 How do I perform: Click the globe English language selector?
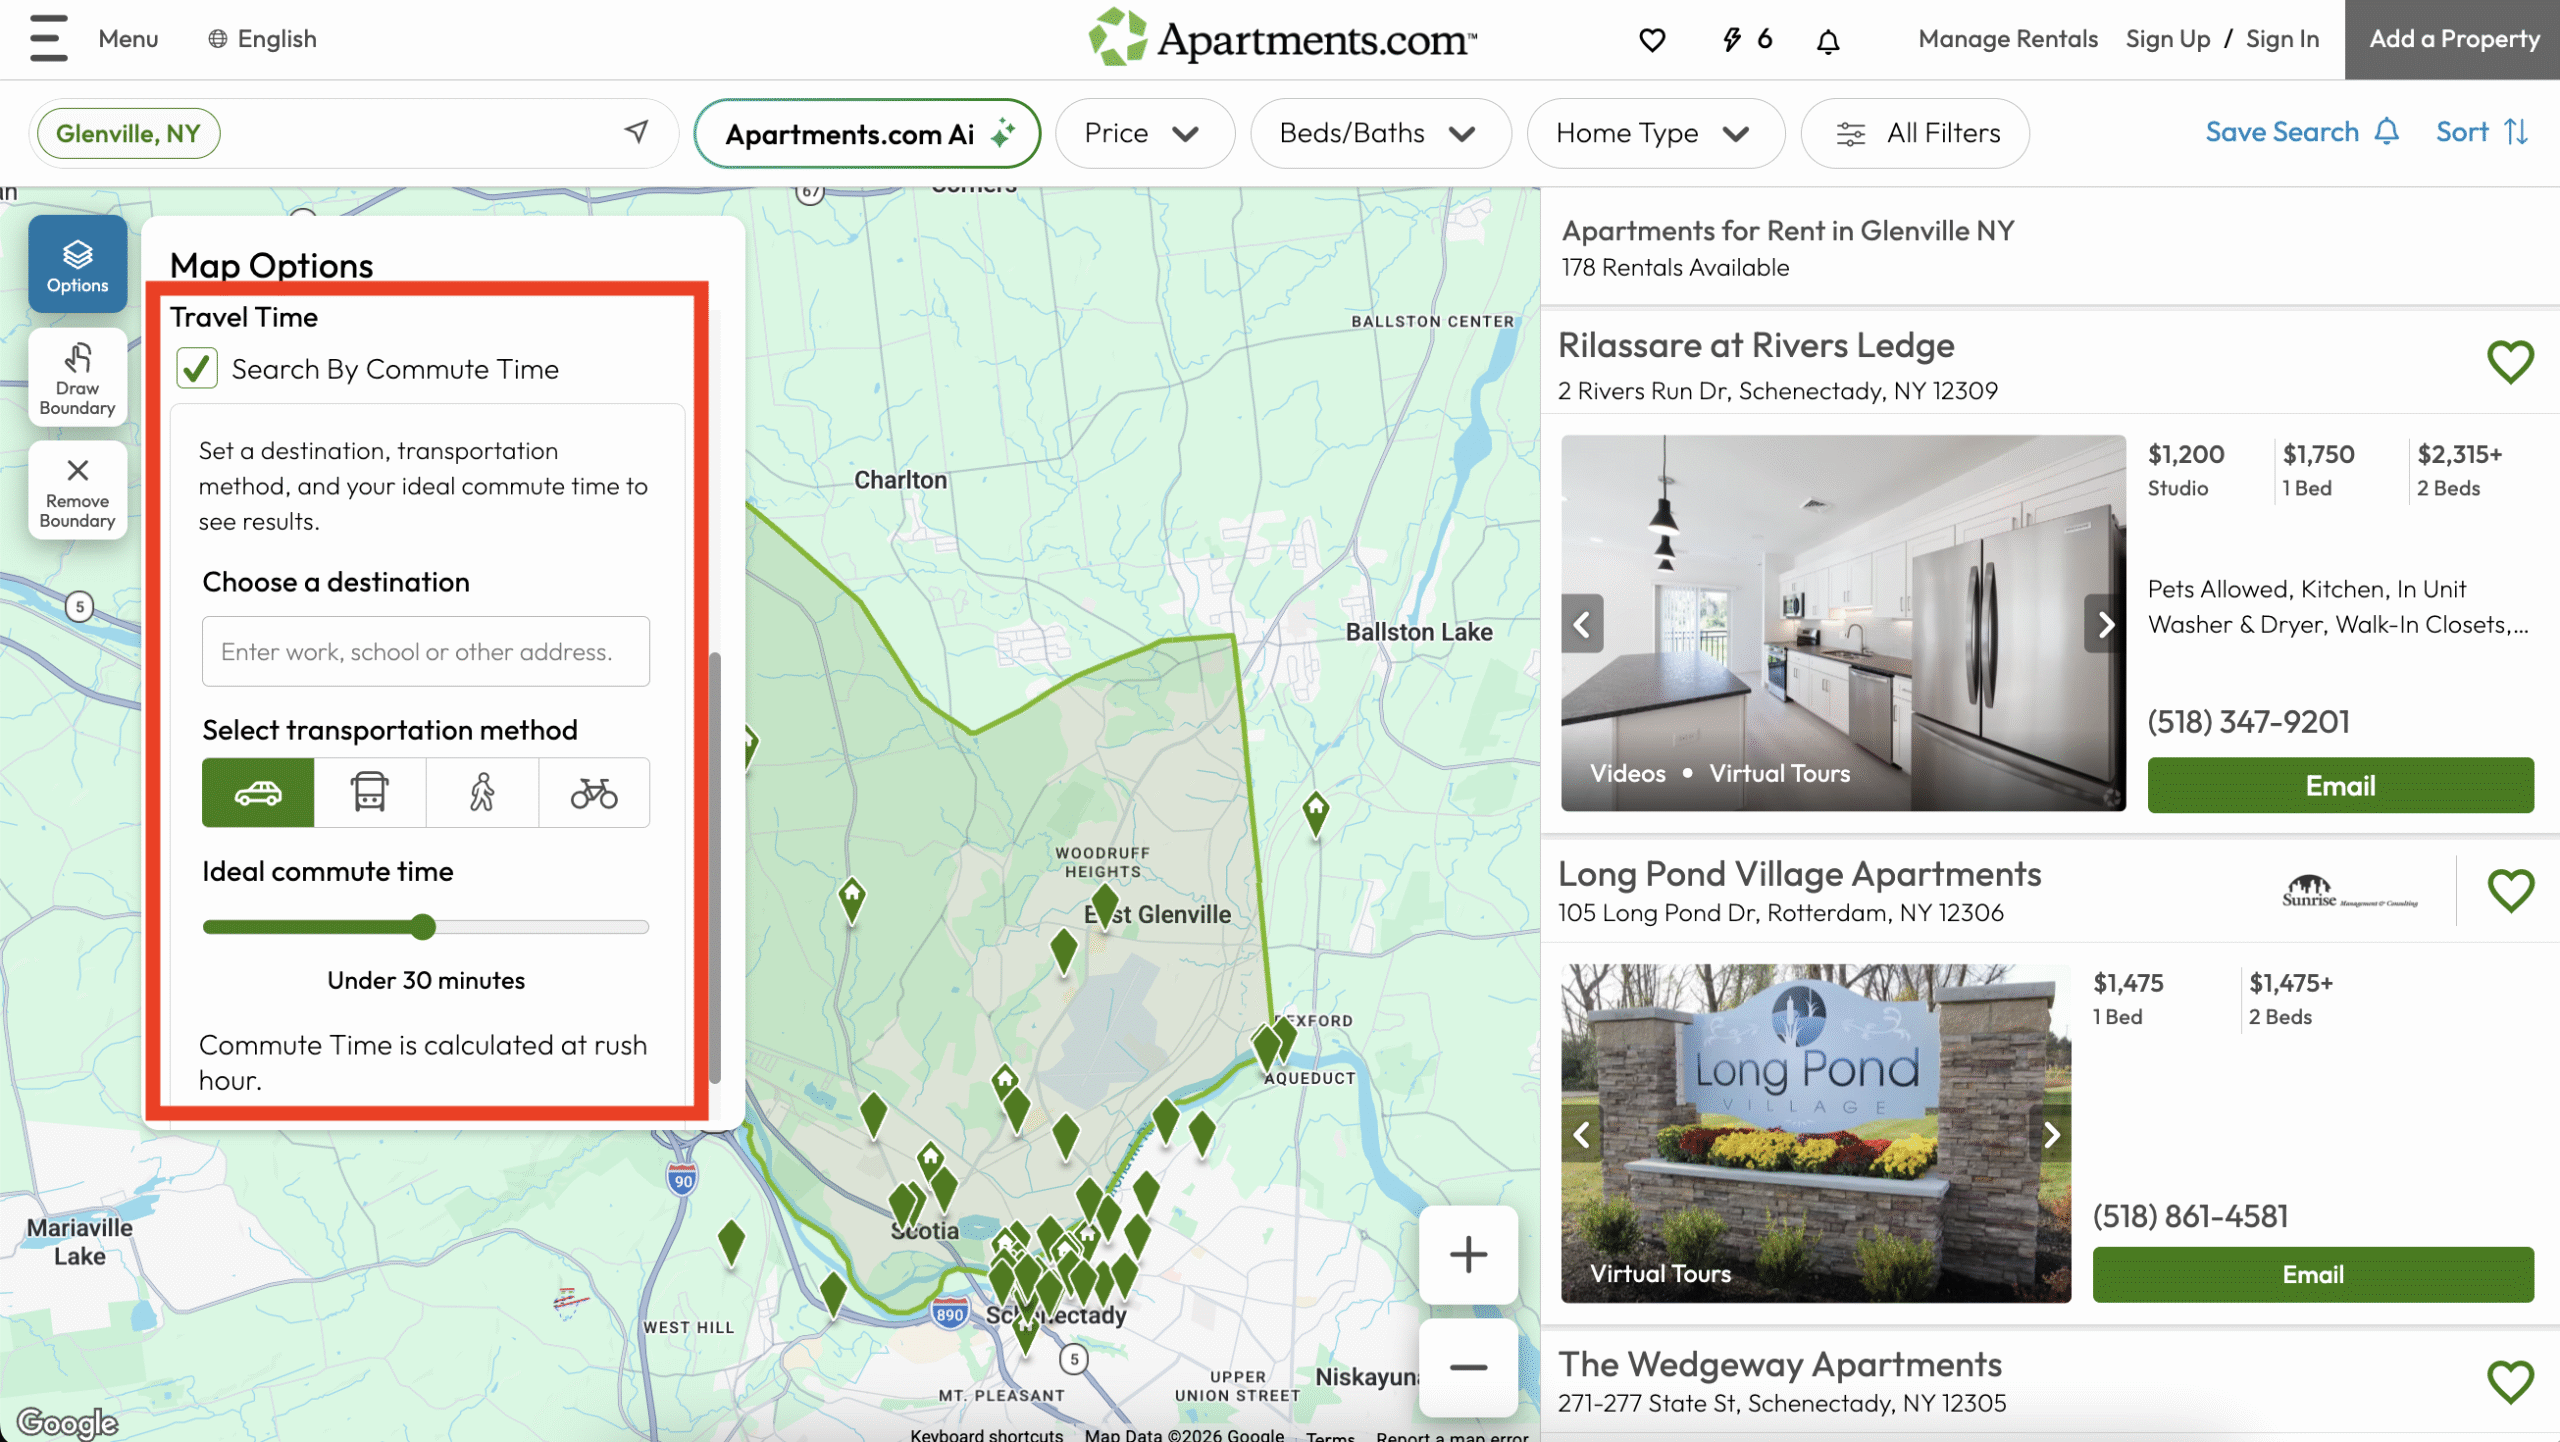[262, 39]
